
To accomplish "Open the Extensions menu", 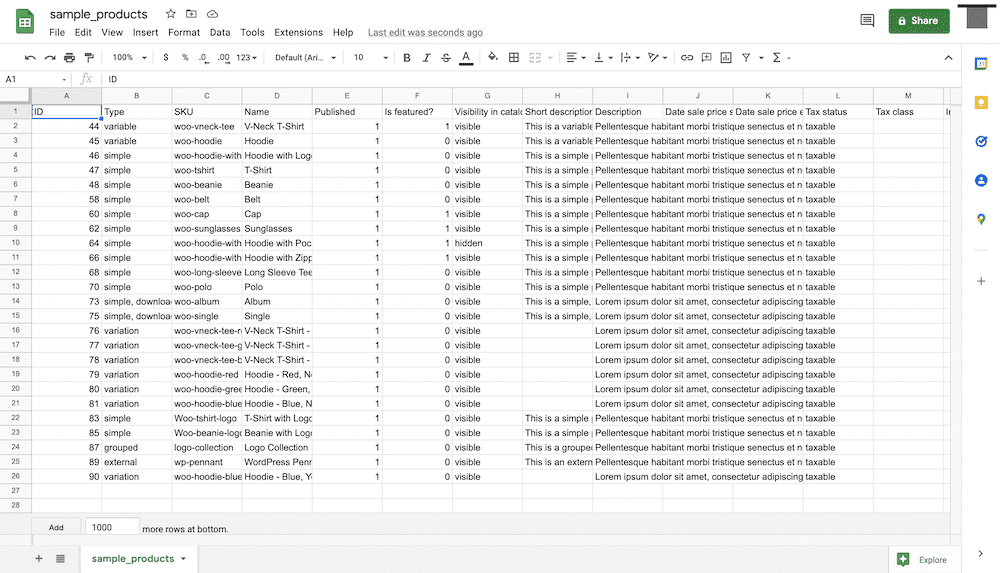I will coord(298,32).
